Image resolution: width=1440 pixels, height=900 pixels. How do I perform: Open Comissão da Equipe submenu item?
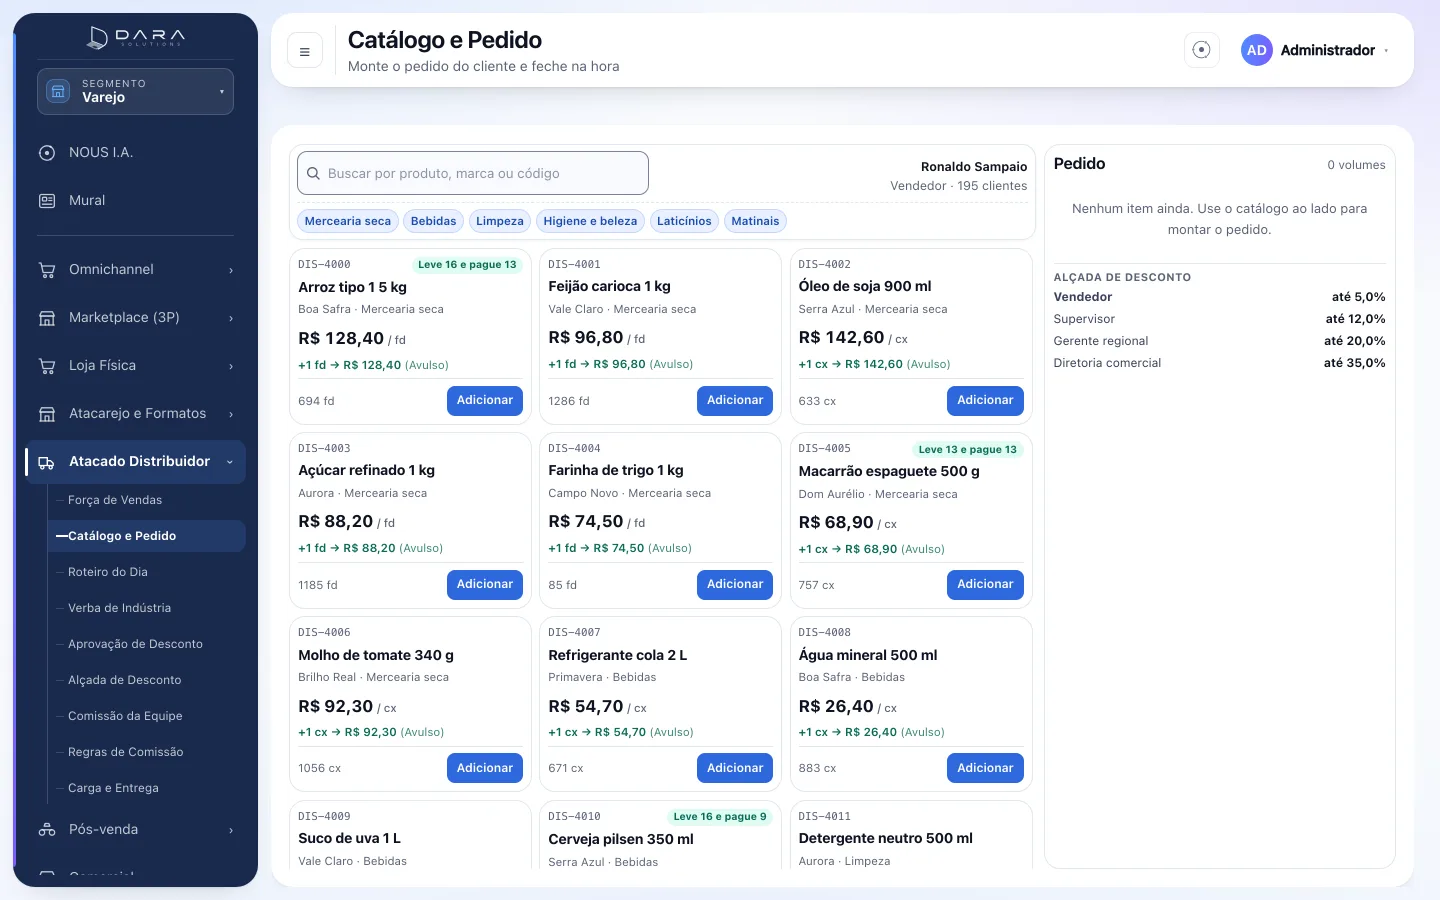tap(125, 716)
